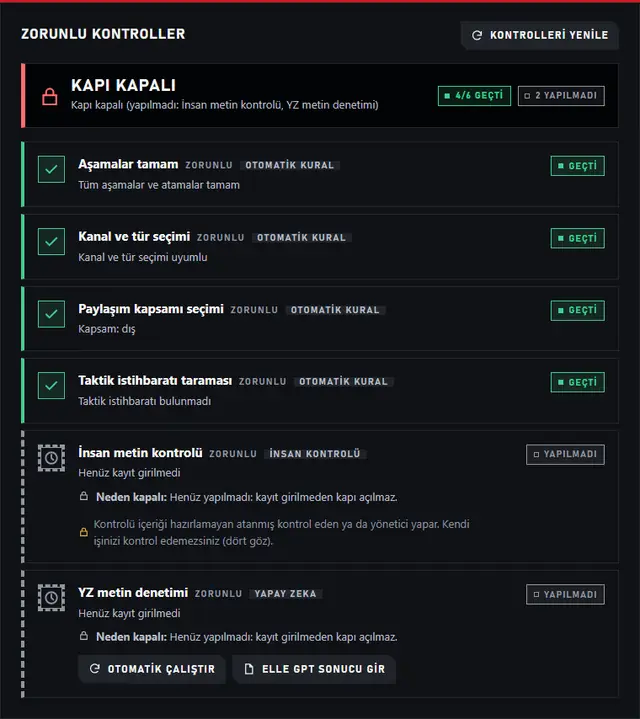Click the 2 Yapılmadı badge in header
This screenshot has width=640, height=719.
point(561,96)
